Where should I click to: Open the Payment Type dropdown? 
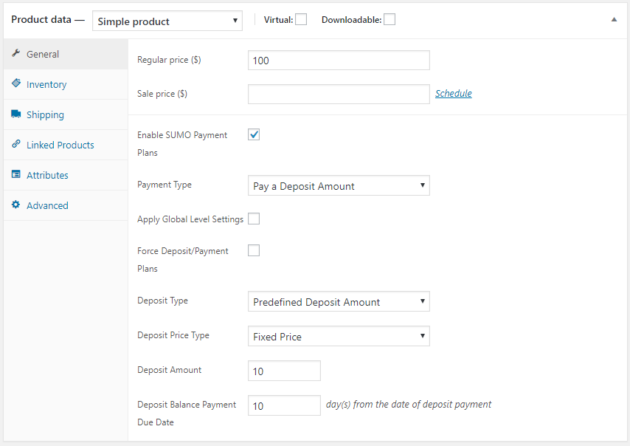click(339, 186)
